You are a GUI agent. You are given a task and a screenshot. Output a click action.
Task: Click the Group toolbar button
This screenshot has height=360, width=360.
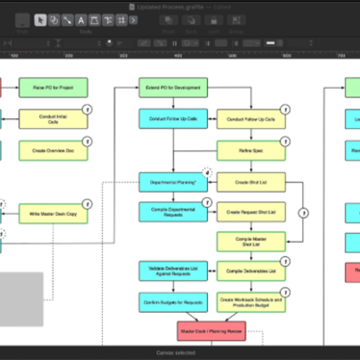236,20
